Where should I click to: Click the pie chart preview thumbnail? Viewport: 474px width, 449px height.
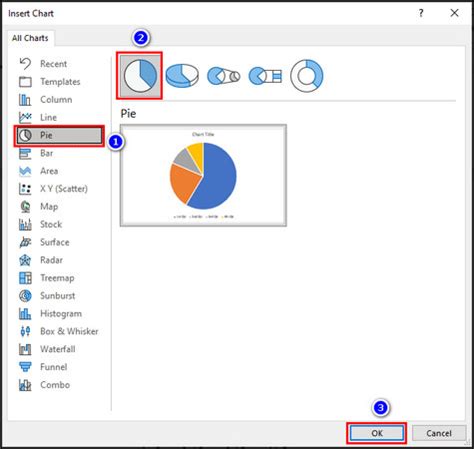click(x=203, y=175)
